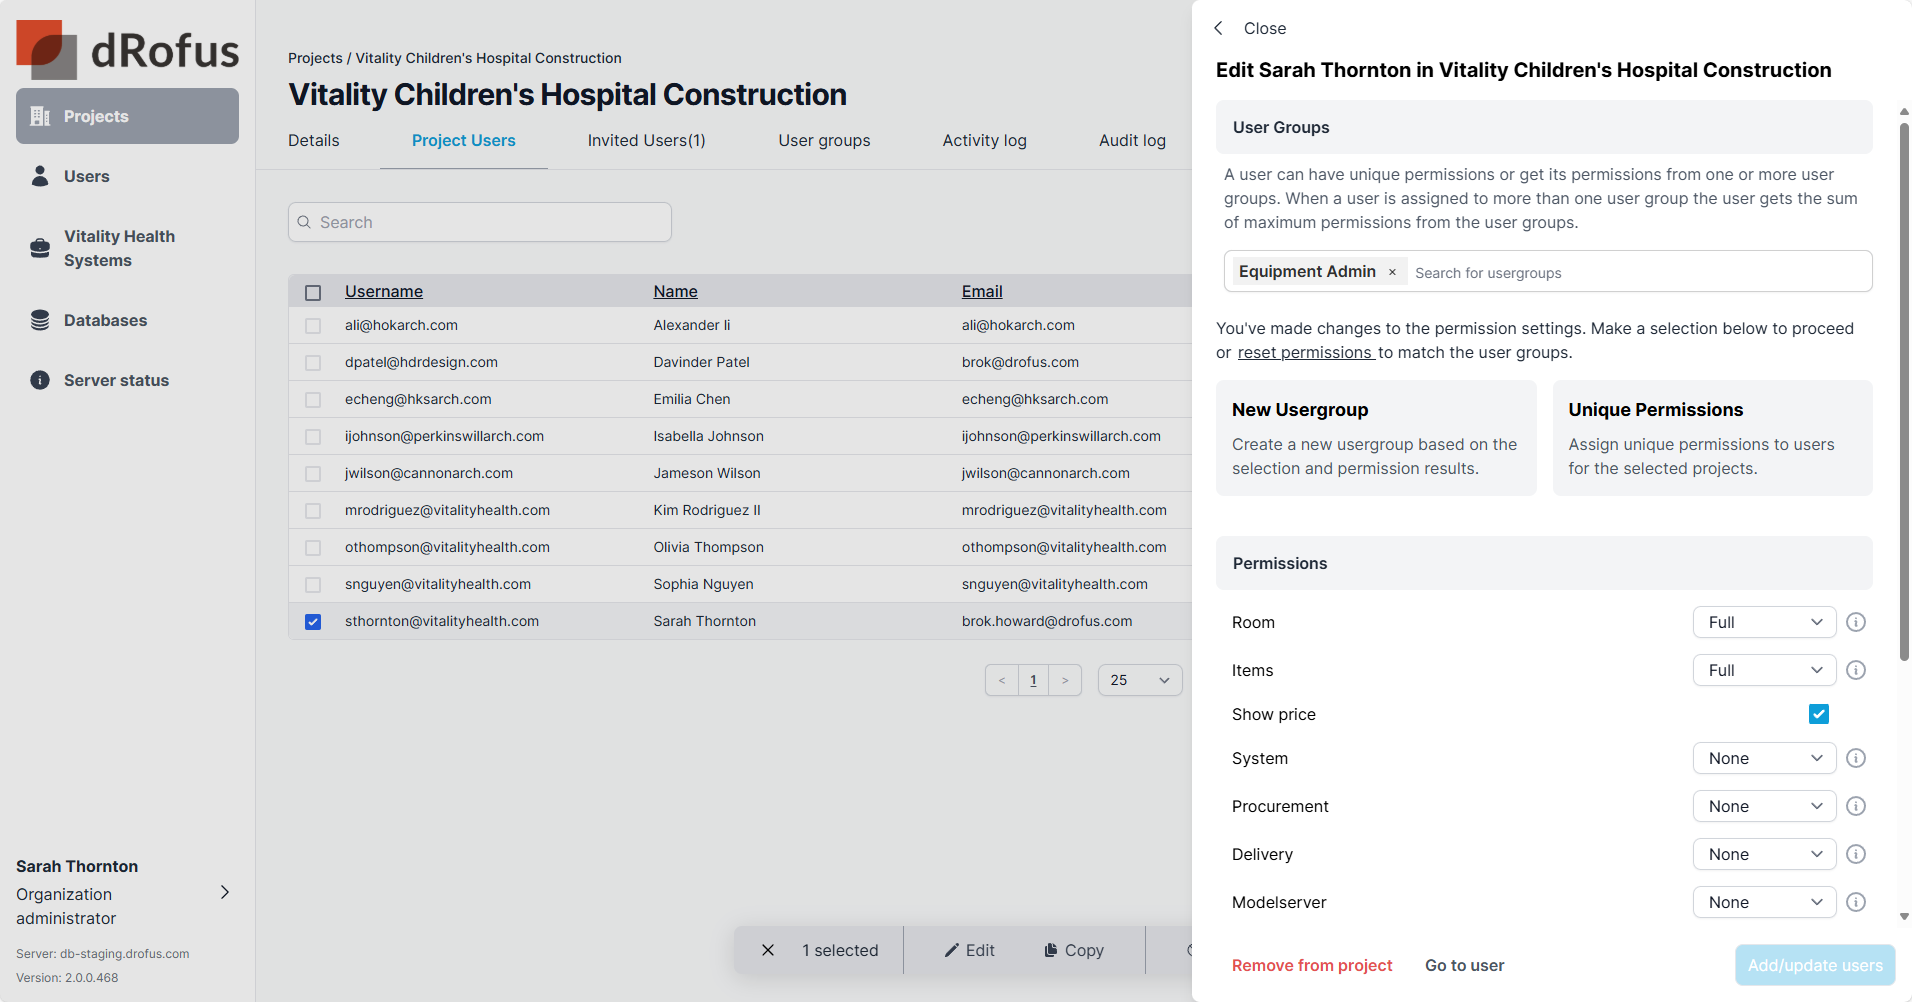Click the user Search input field

pyautogui.click(x=480, y=222)
